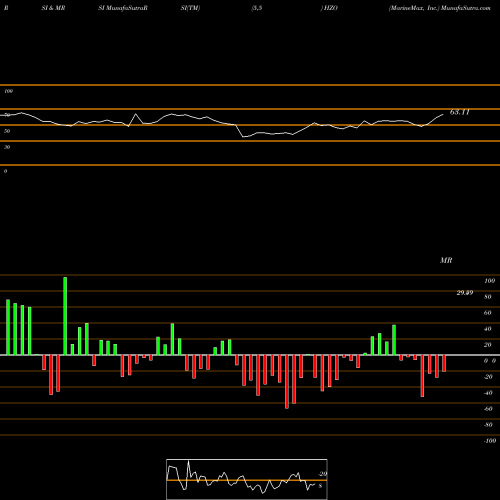
Task: Click the MR axis label 40
Action: tap(488, 329)
